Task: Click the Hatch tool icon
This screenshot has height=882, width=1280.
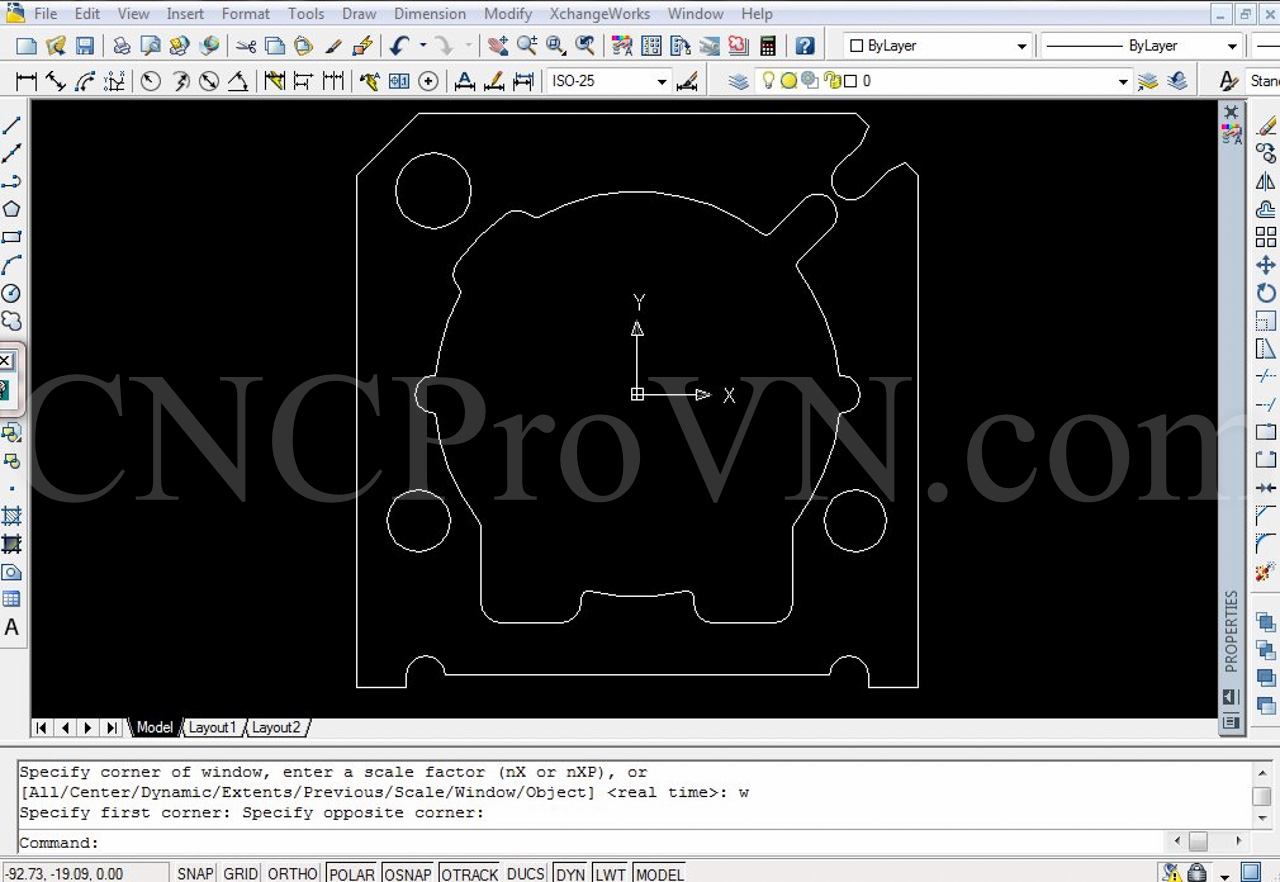Action: 12,516
